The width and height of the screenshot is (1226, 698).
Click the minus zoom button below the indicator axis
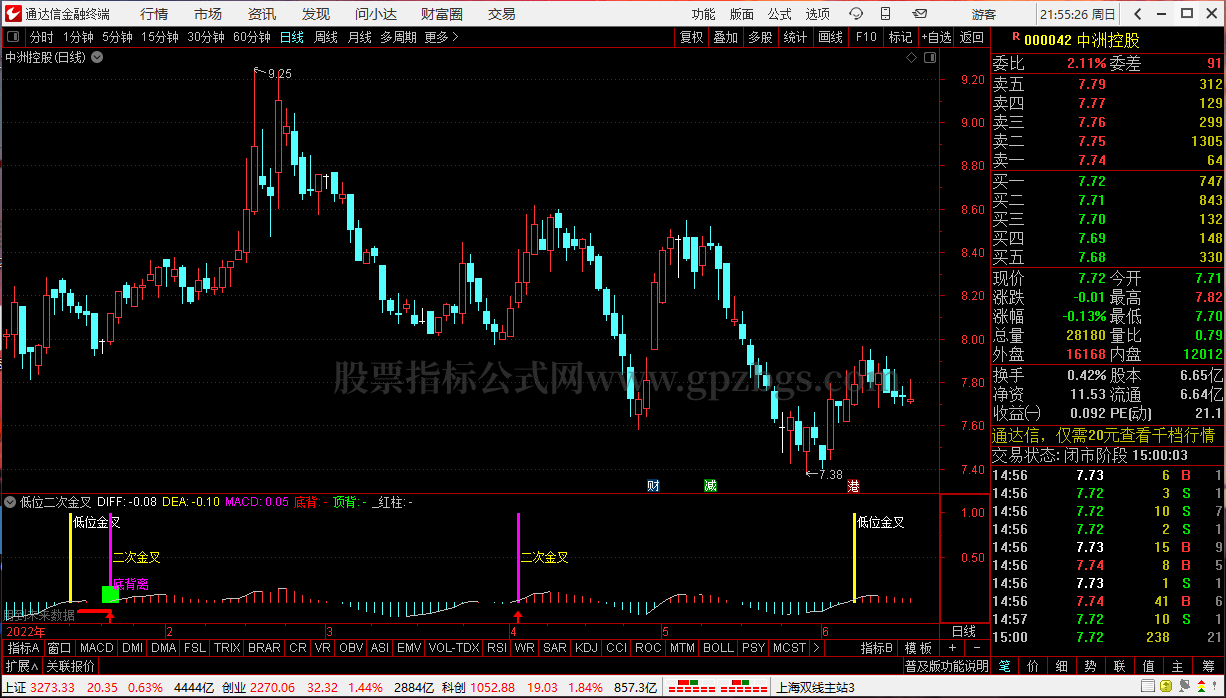tap(976, 648)
